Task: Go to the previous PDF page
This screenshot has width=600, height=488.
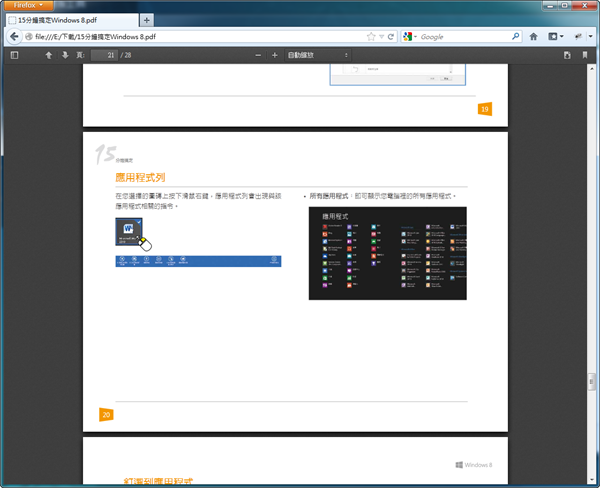Action: 49,55
